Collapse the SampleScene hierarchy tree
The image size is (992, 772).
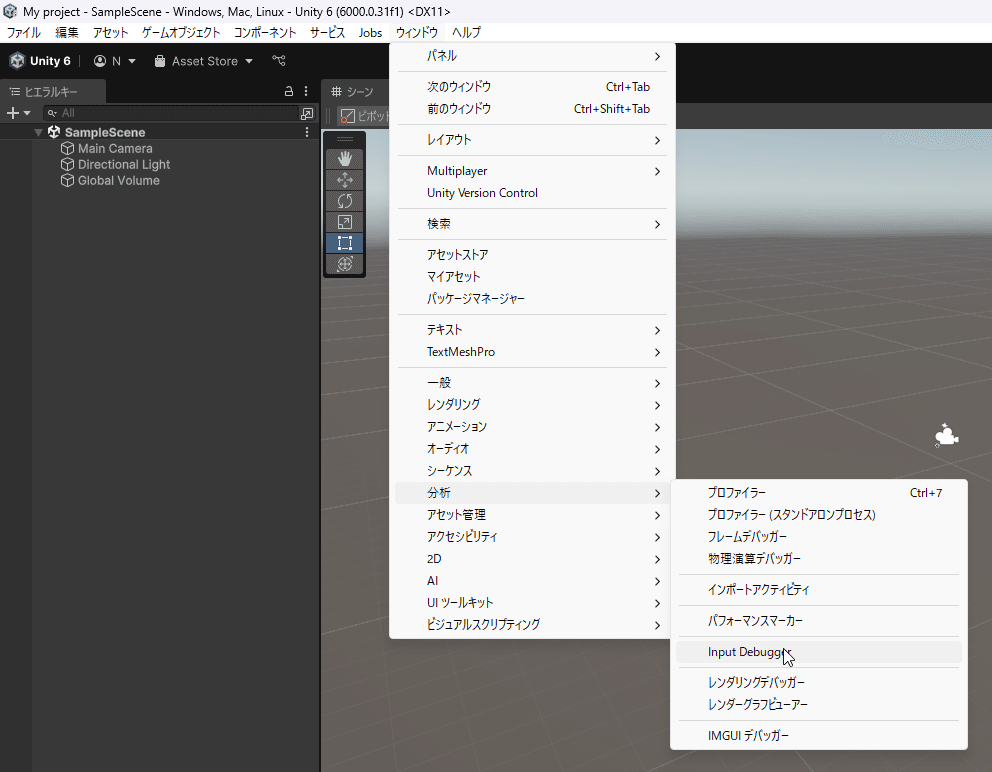(37, 131)
